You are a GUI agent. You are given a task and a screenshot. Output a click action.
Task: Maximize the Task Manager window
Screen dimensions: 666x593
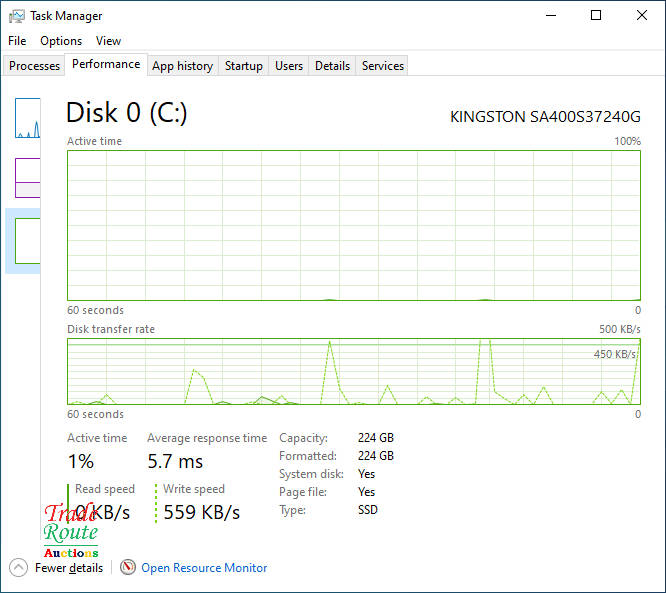(596, 15)
